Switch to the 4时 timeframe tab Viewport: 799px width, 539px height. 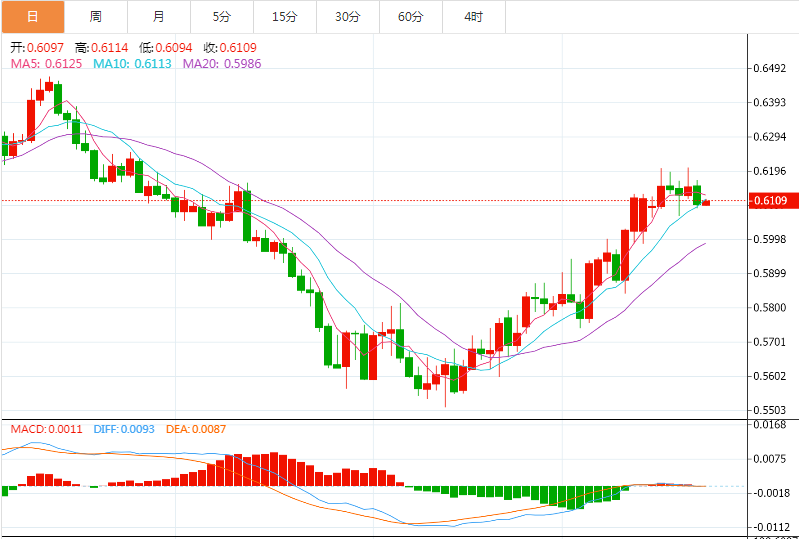coord(474,17)
